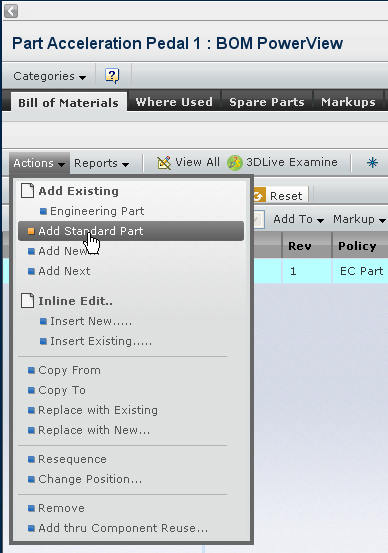Click the back arrow icon at top
This screenshot has height=553, width=388.
pos(11,11)
